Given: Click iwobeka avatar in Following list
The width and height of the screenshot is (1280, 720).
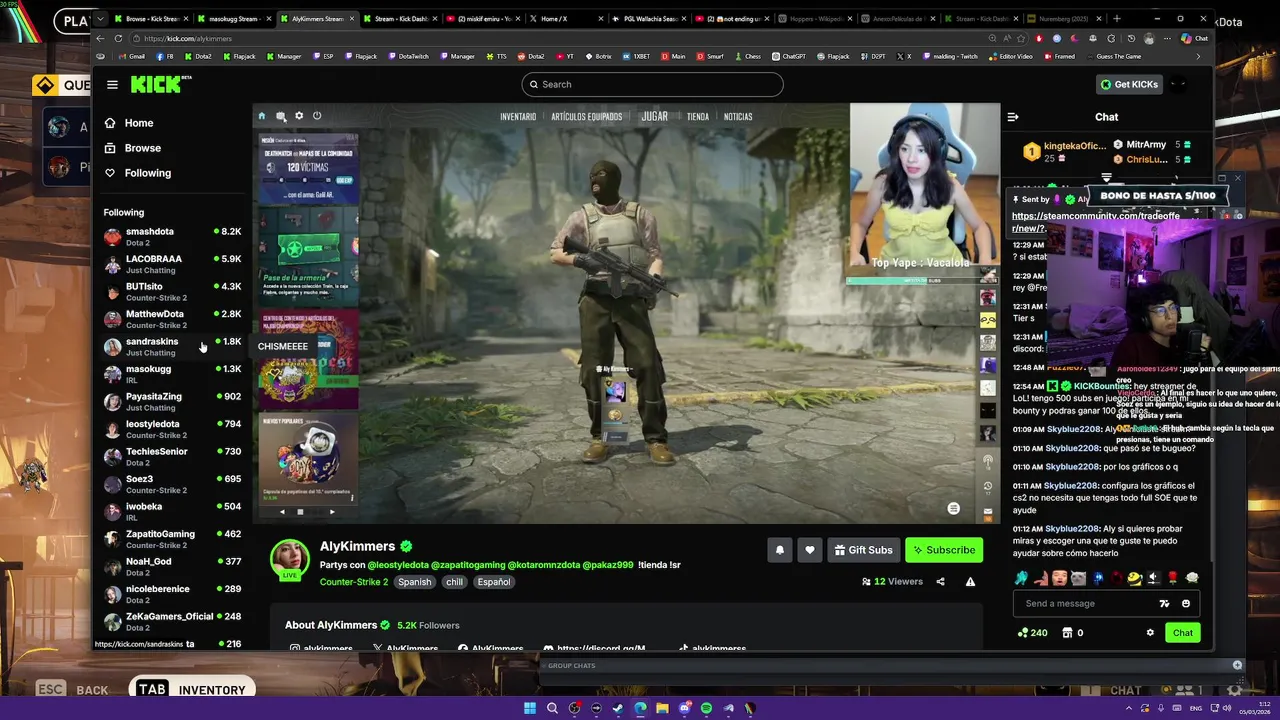Looking at the screenshot, I should tap(112, 512).
